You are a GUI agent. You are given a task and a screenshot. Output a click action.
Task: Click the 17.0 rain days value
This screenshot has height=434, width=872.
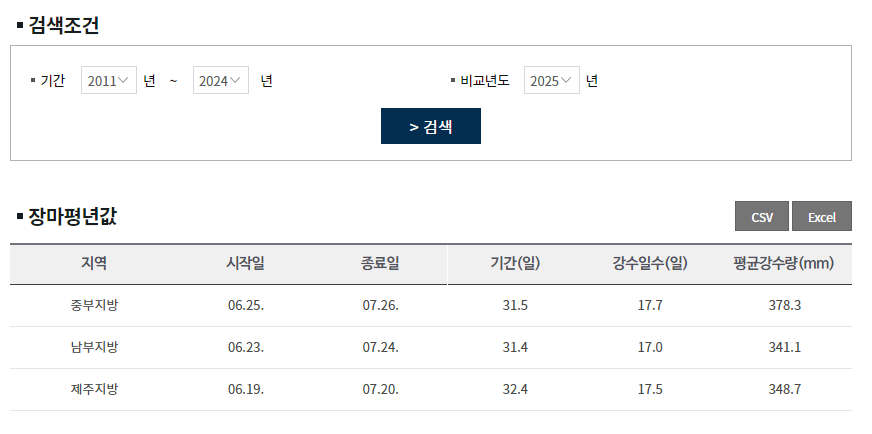(x=650, y=347)
